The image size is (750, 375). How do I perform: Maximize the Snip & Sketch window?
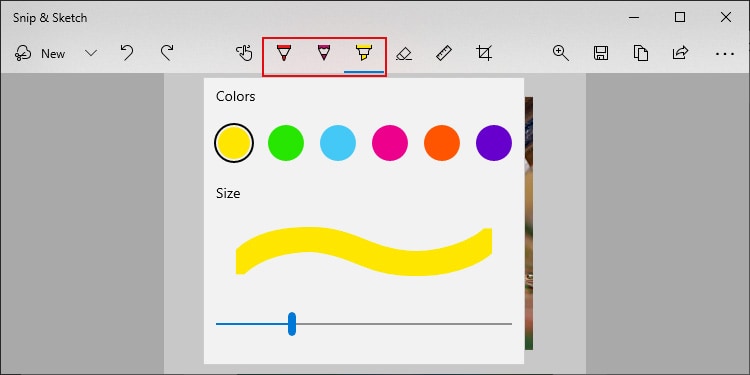pyautogui.click(x=680, y=18)
